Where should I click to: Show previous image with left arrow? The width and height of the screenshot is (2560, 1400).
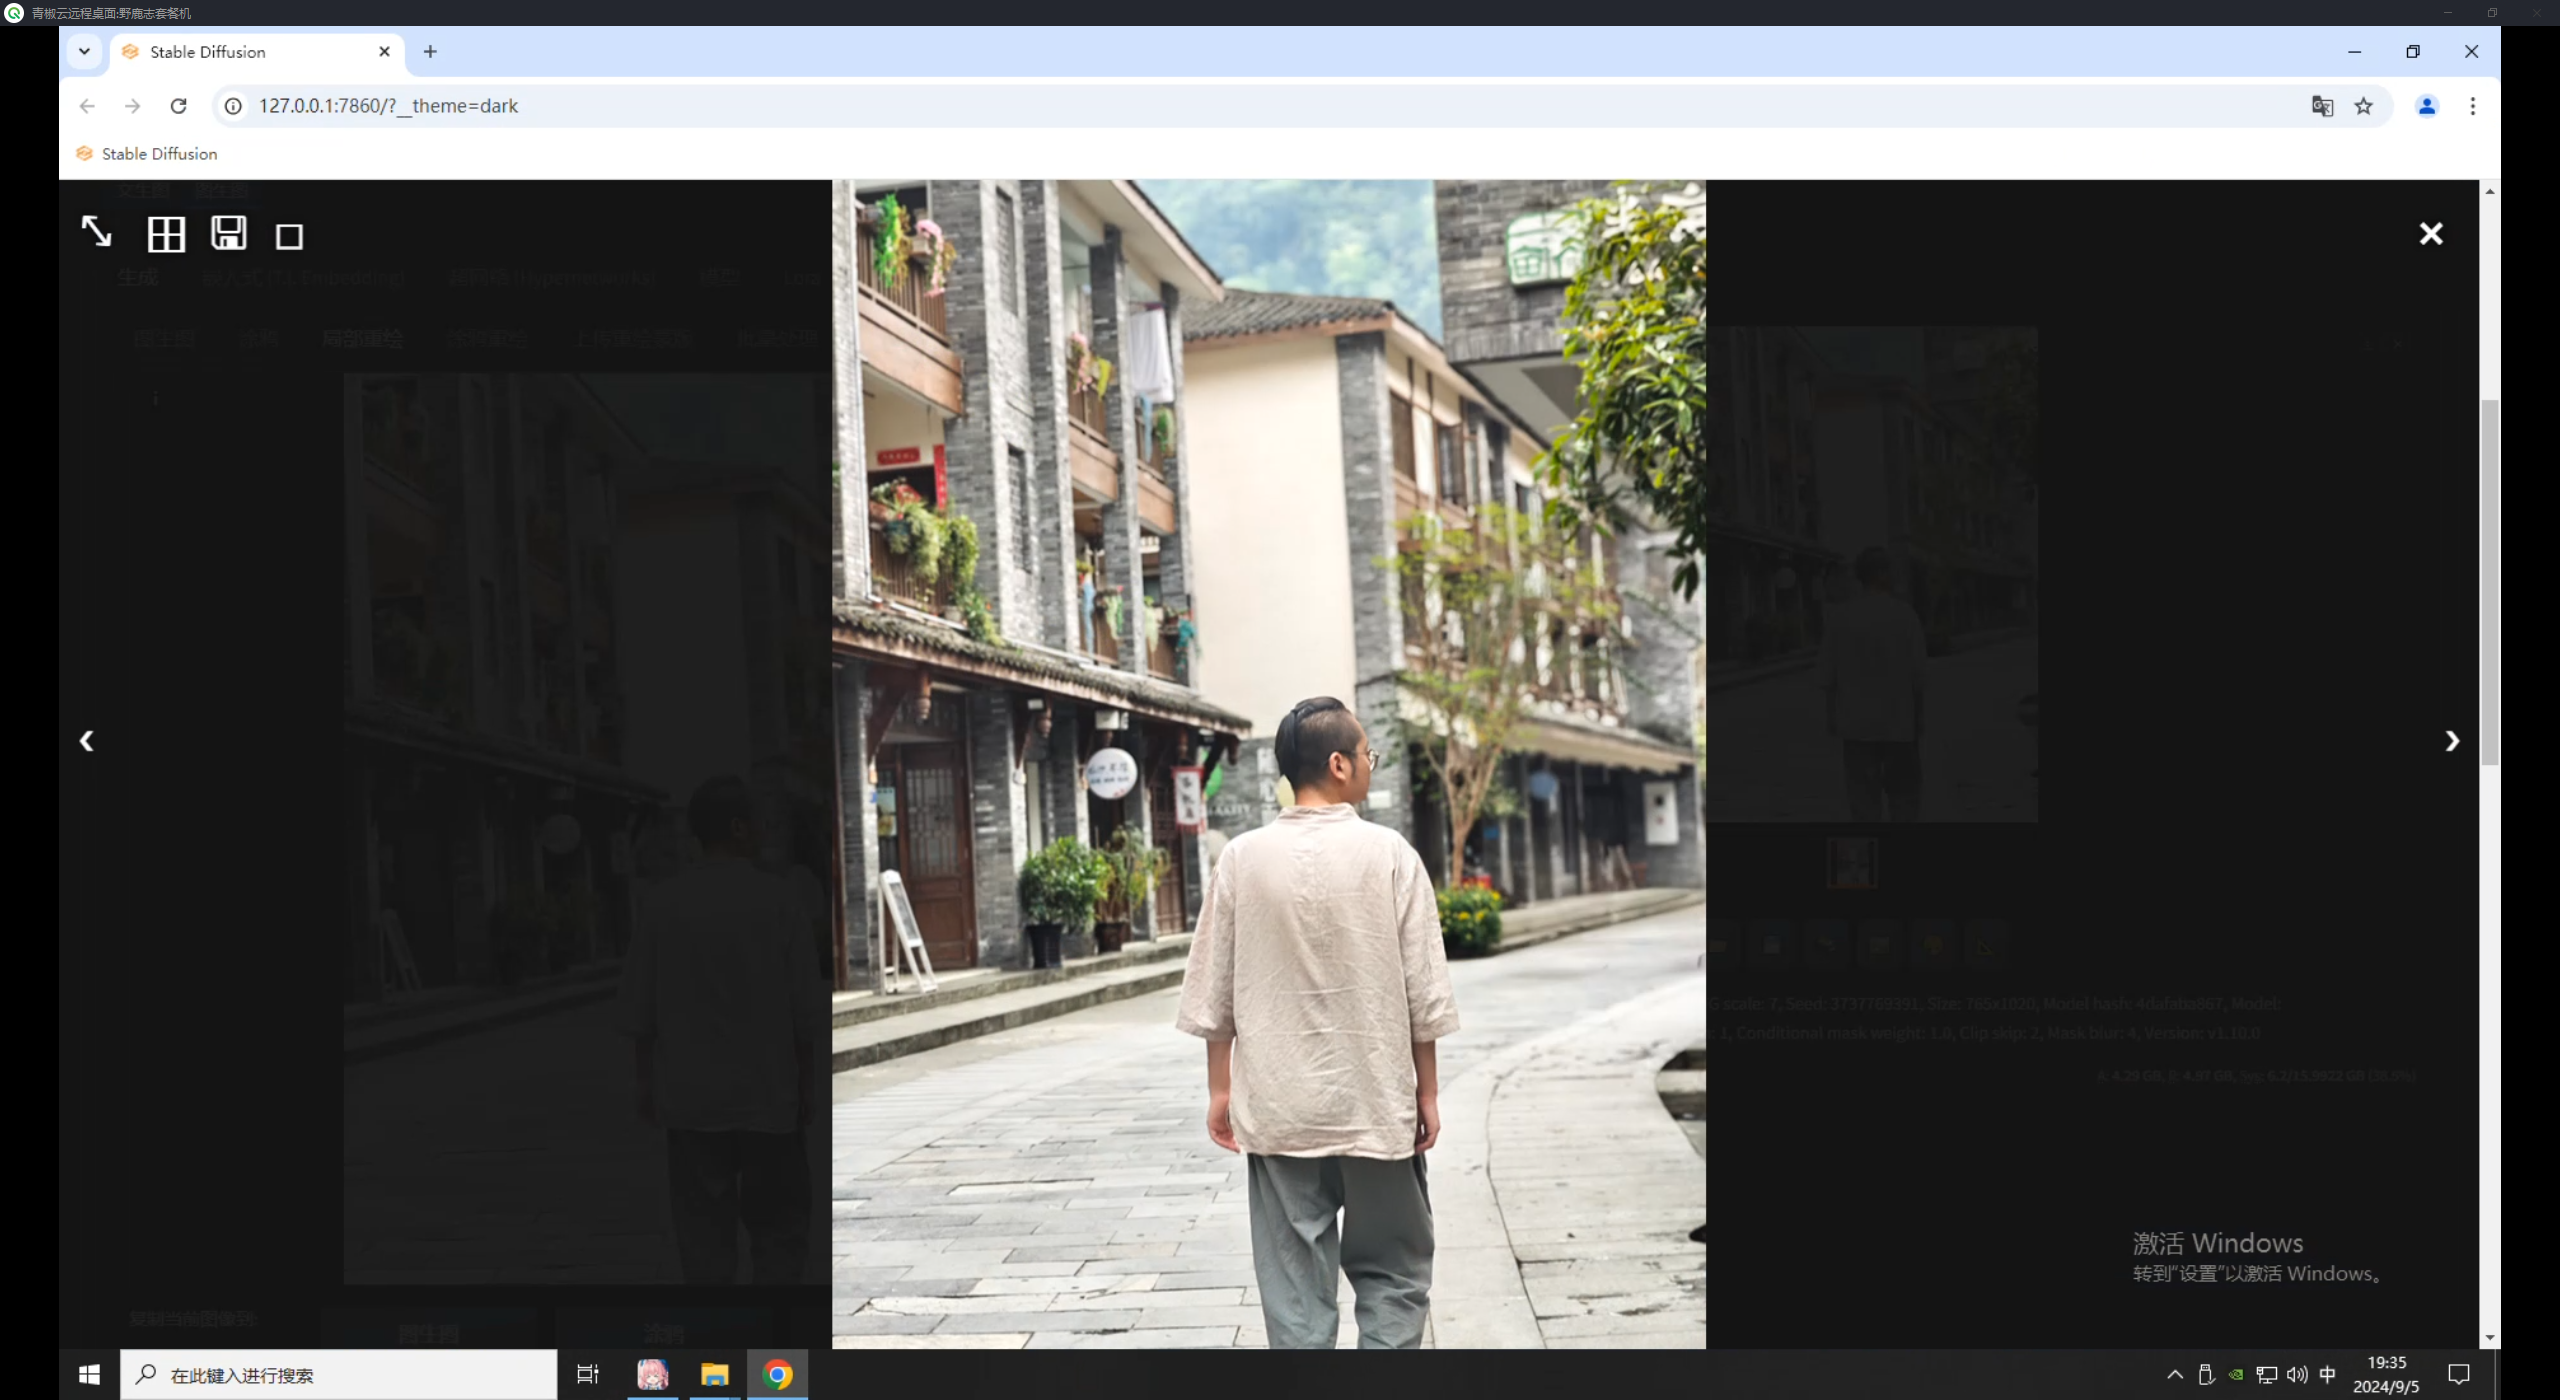point(86,741)
